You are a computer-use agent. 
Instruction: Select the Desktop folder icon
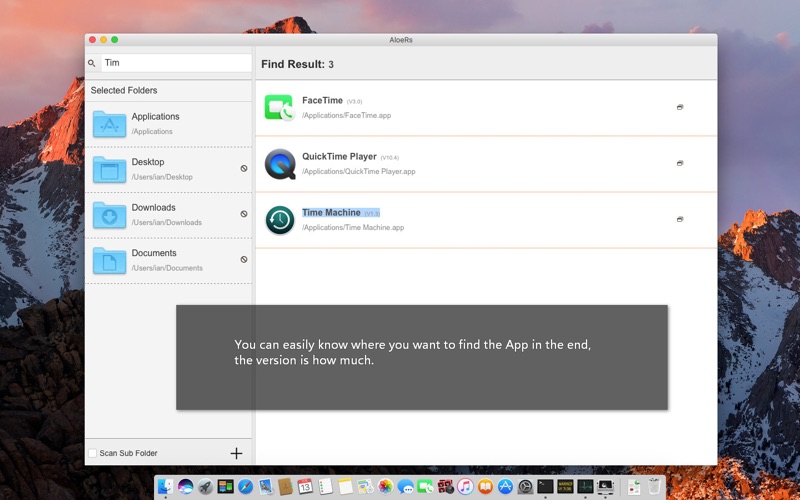(109, 169)
